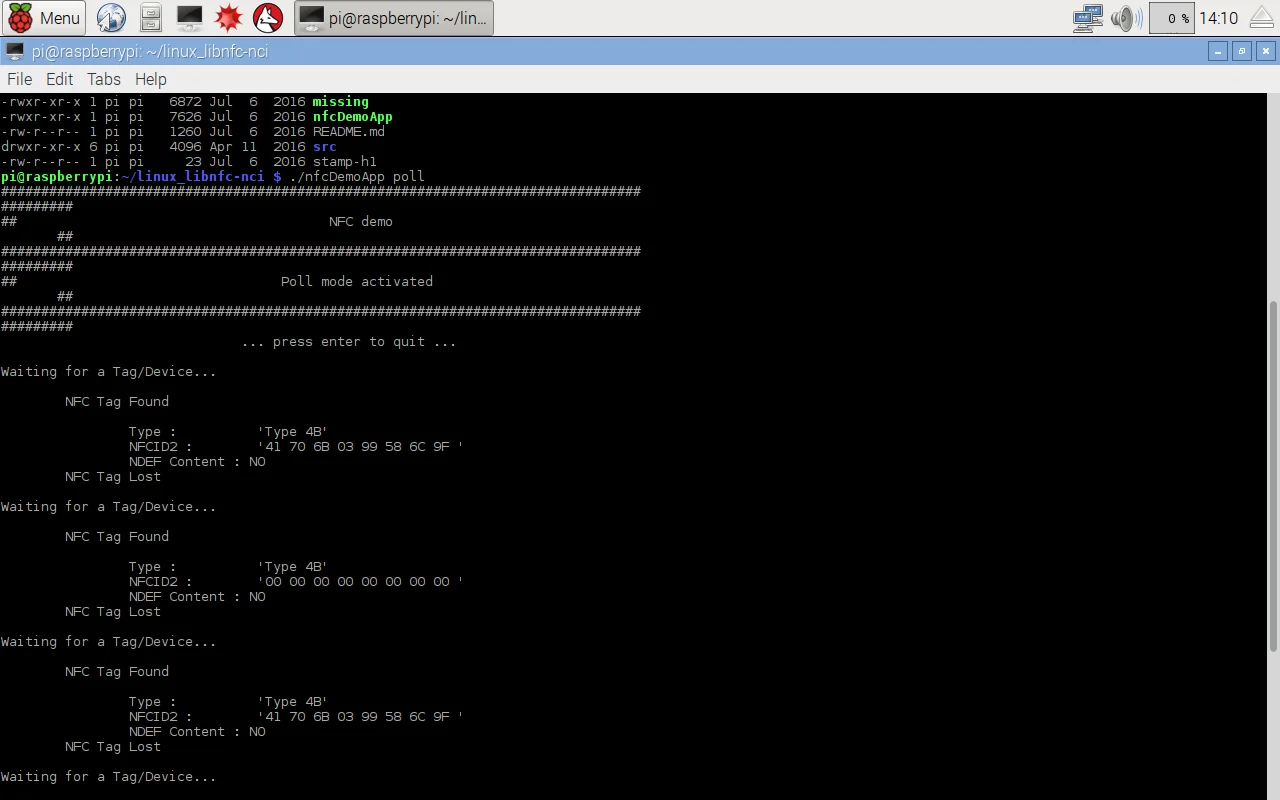
Task: Click the last 'Waiting for a Tag/Device...' line
Action: click(108, 776)
